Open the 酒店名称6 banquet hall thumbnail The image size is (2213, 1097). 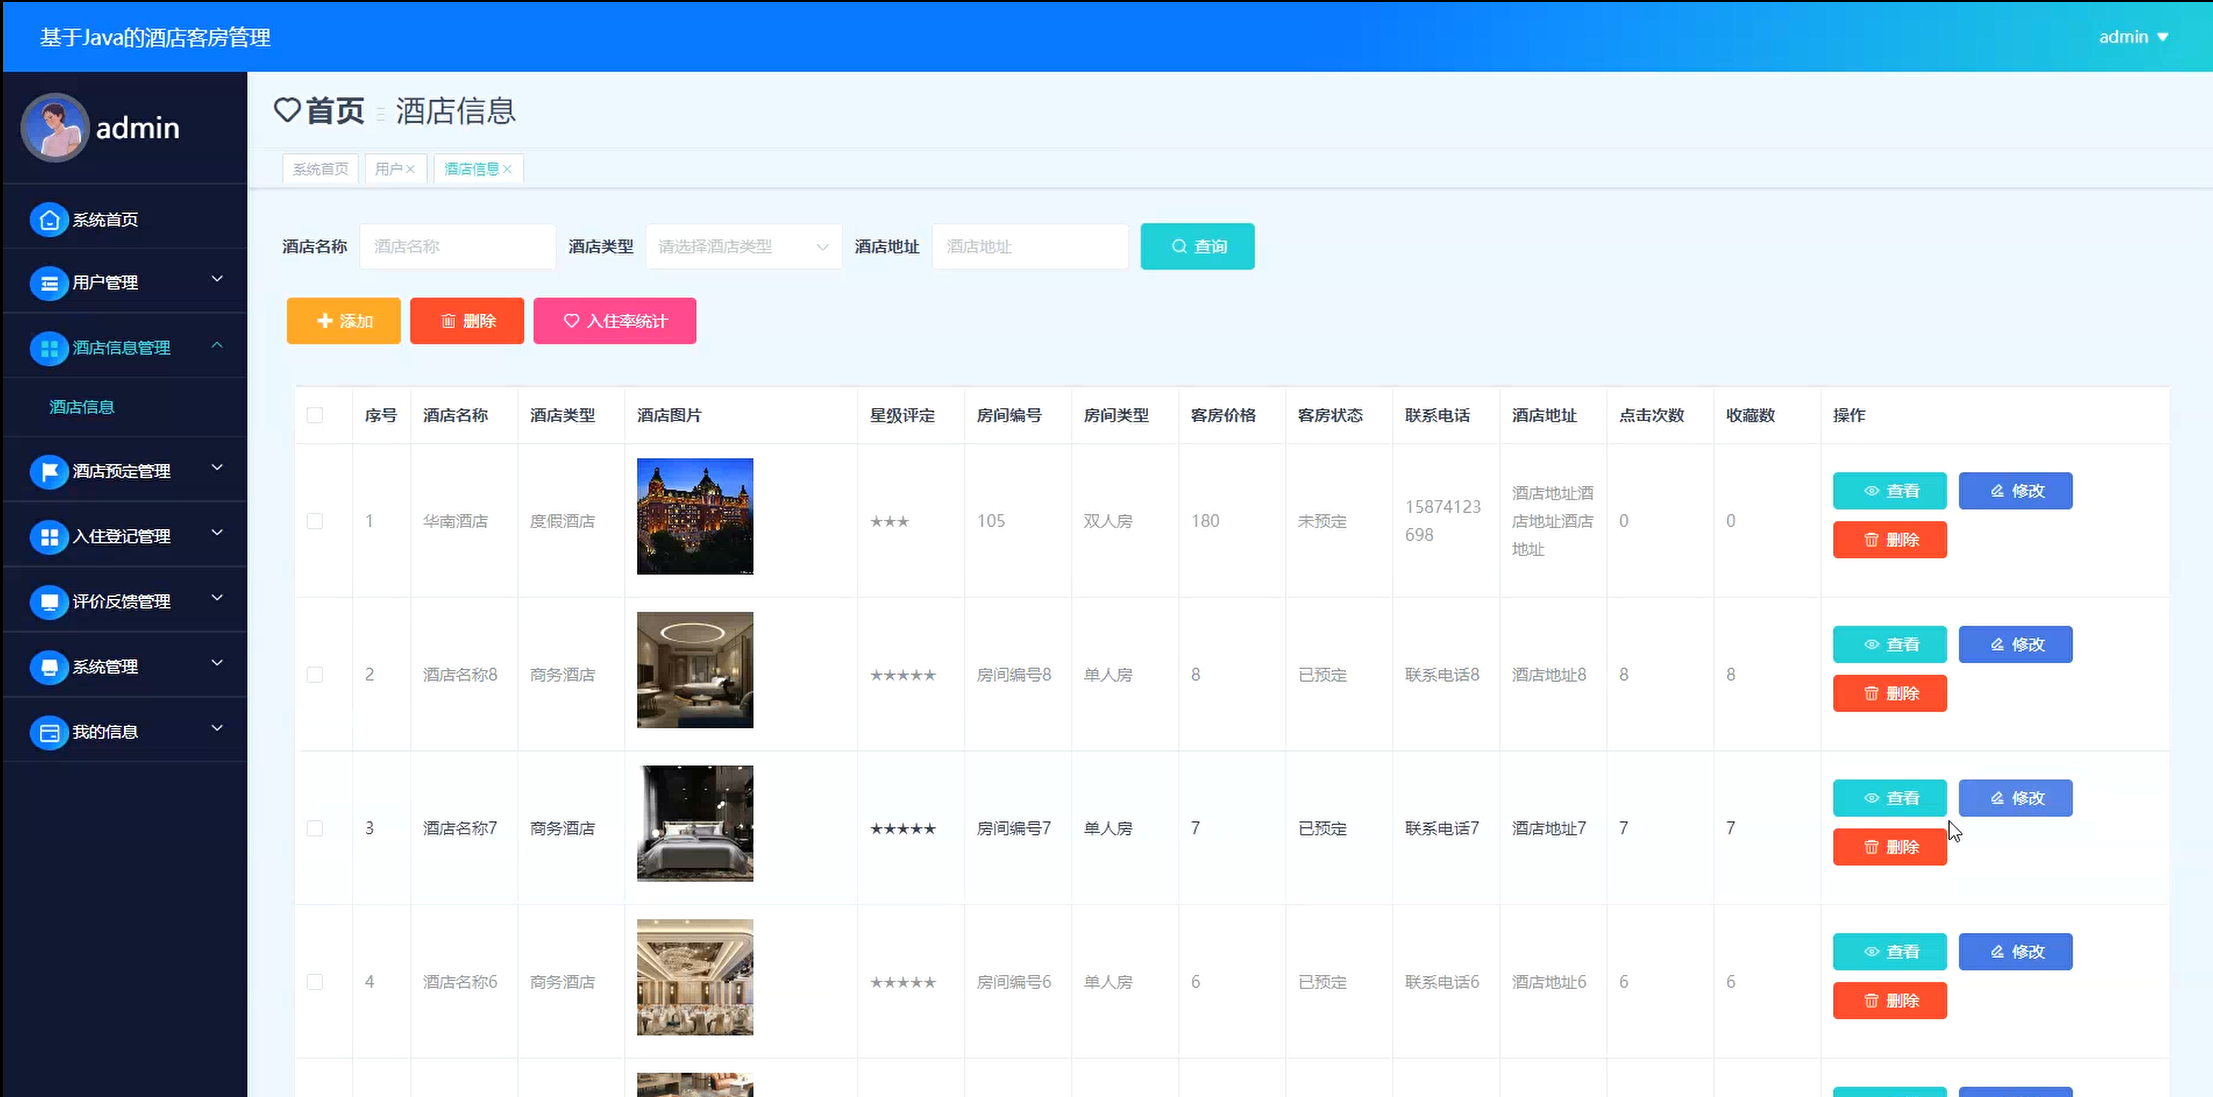tap(695, 977)
